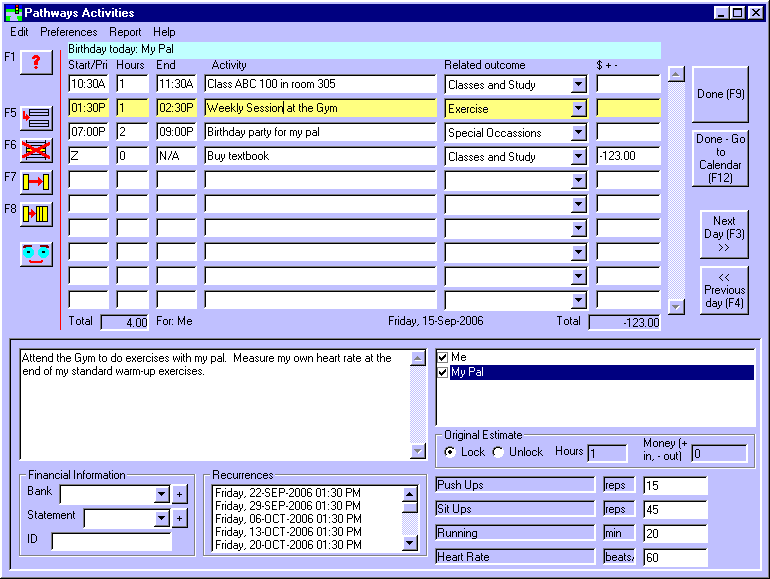Open the Special Occassions outcome dropdown
This screenshot has width=770, height=579.
(578, 133)
